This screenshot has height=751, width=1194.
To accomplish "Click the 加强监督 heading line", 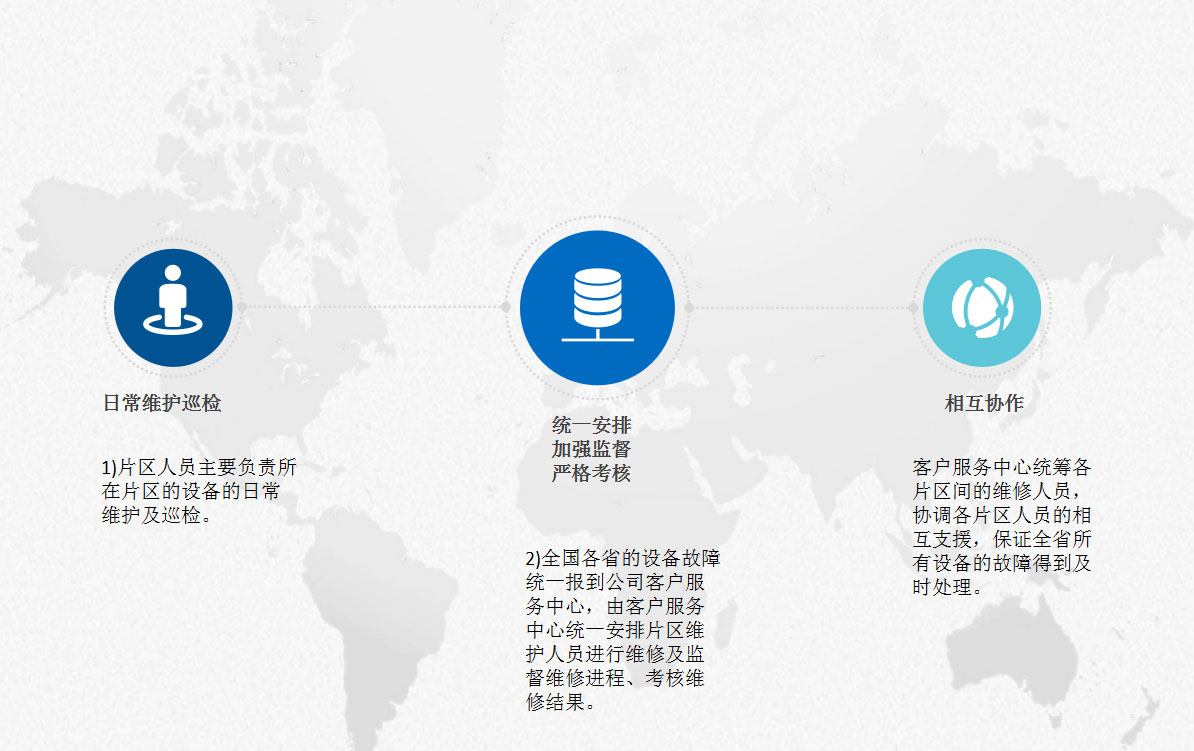I will [591, 449].
